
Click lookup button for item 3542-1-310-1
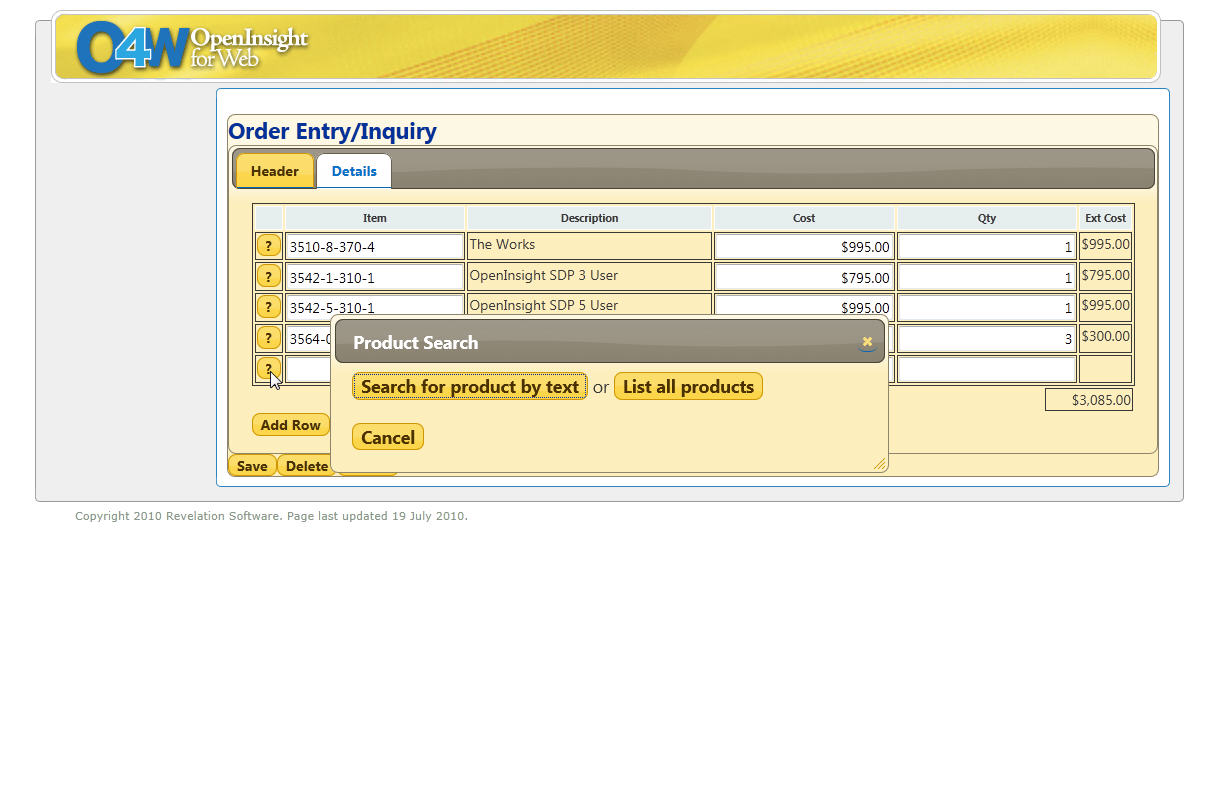click(268, 276)
